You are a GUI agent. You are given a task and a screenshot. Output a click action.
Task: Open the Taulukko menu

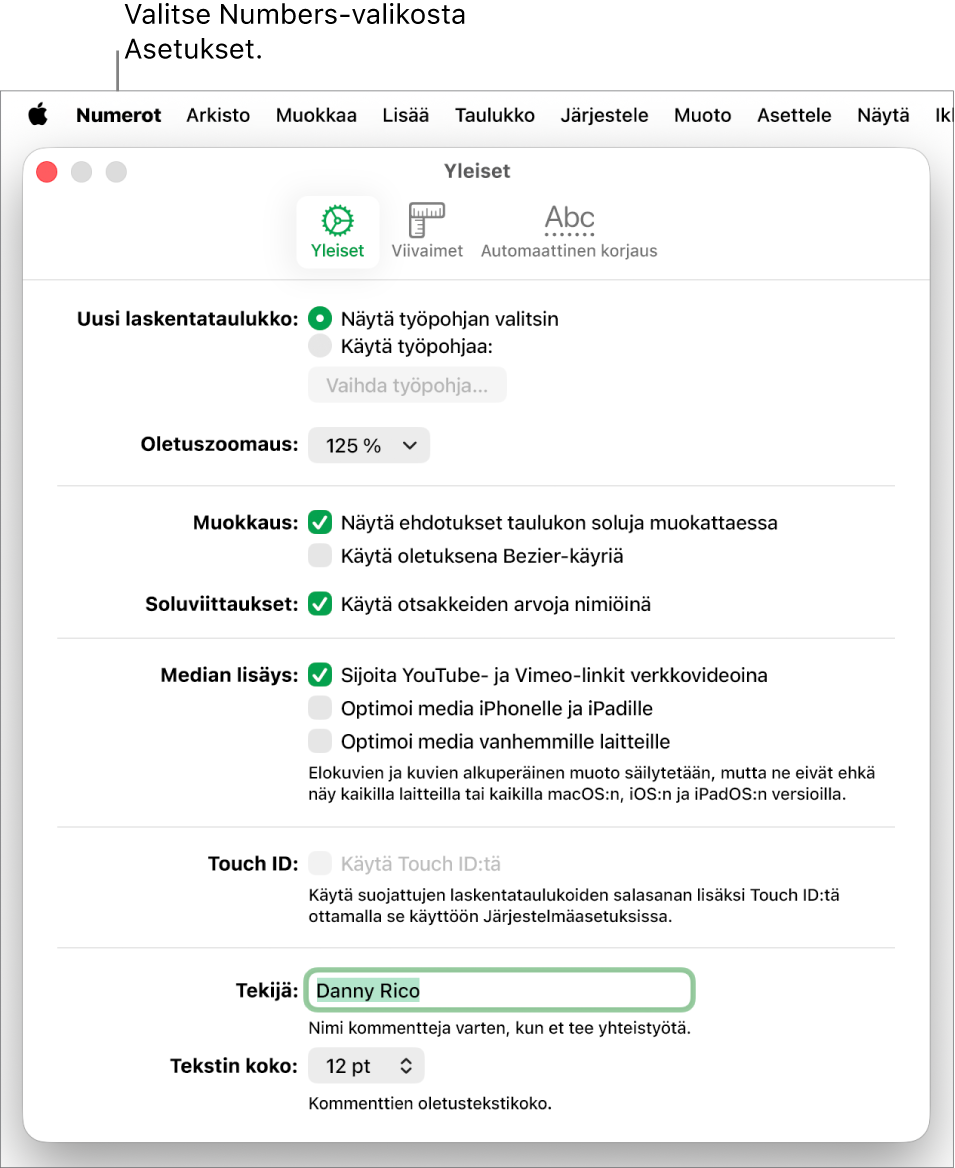coord(495,115)
